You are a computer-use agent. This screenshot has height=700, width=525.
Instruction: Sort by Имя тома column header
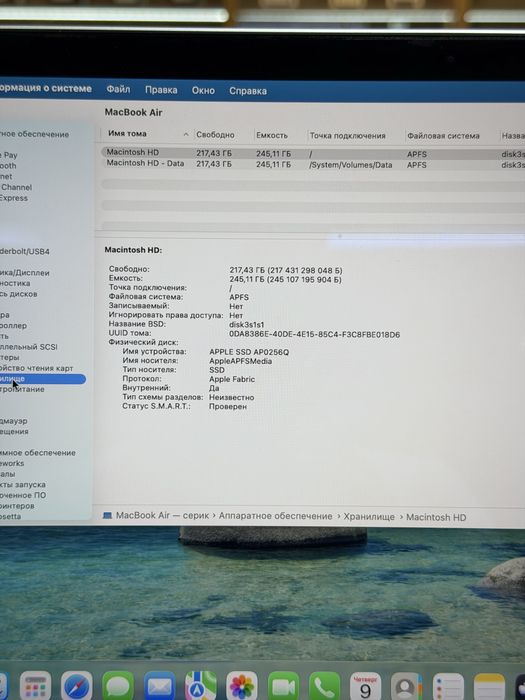tap(127, 133)
